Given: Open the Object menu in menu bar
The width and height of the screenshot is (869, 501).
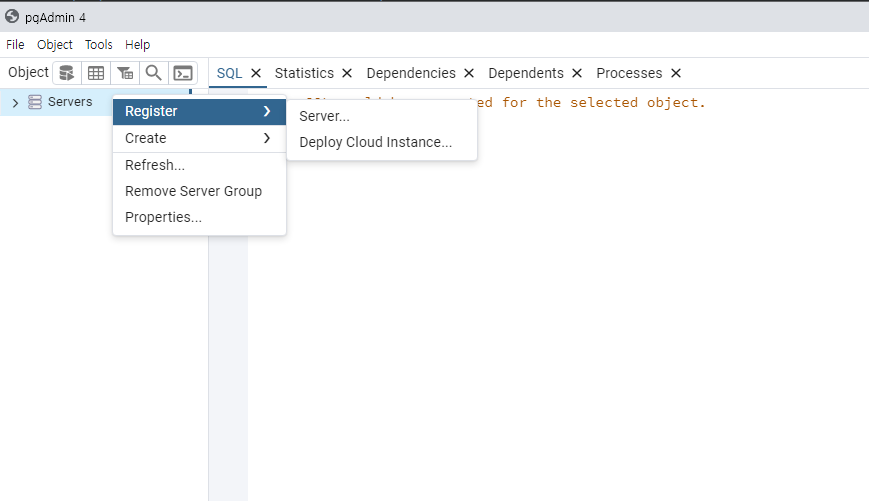Looking at the screenshot, I should coord(55,44).
